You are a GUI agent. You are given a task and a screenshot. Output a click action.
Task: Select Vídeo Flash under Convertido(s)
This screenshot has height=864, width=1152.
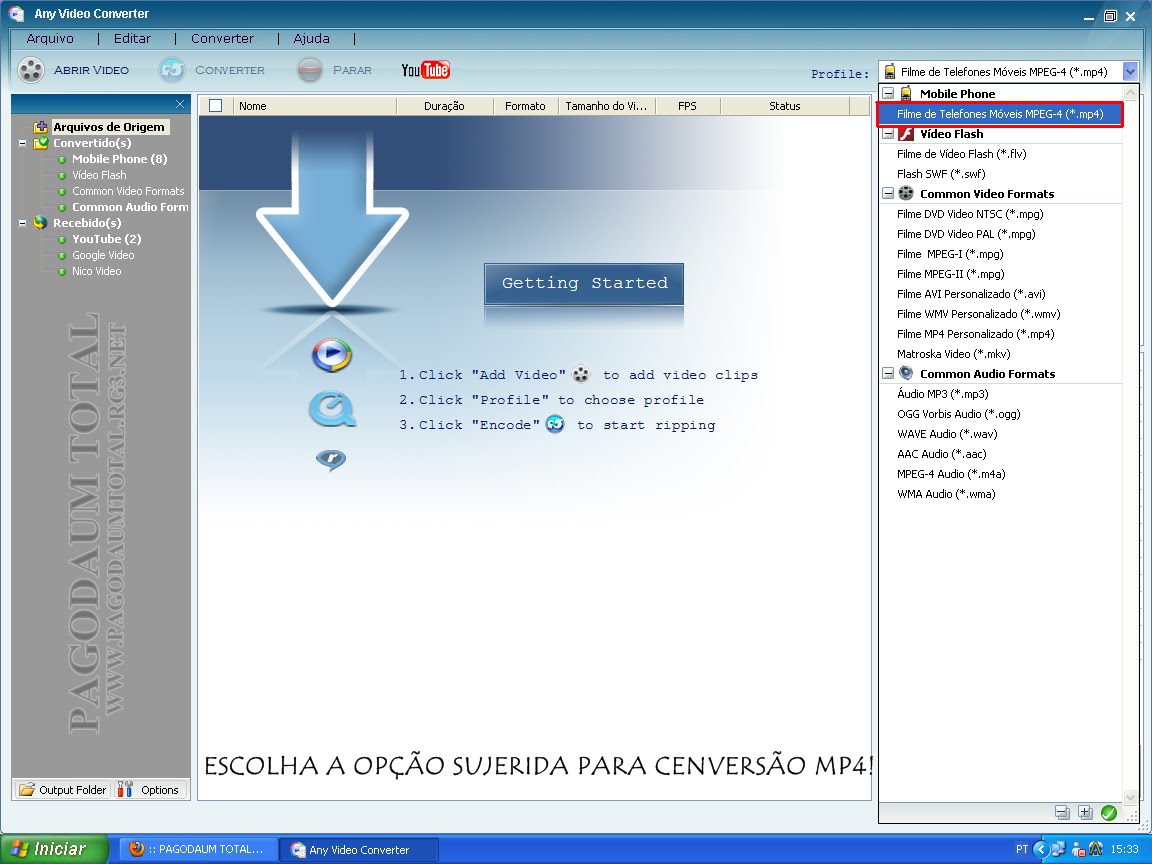pyautogui.click(x=99, y=175)
